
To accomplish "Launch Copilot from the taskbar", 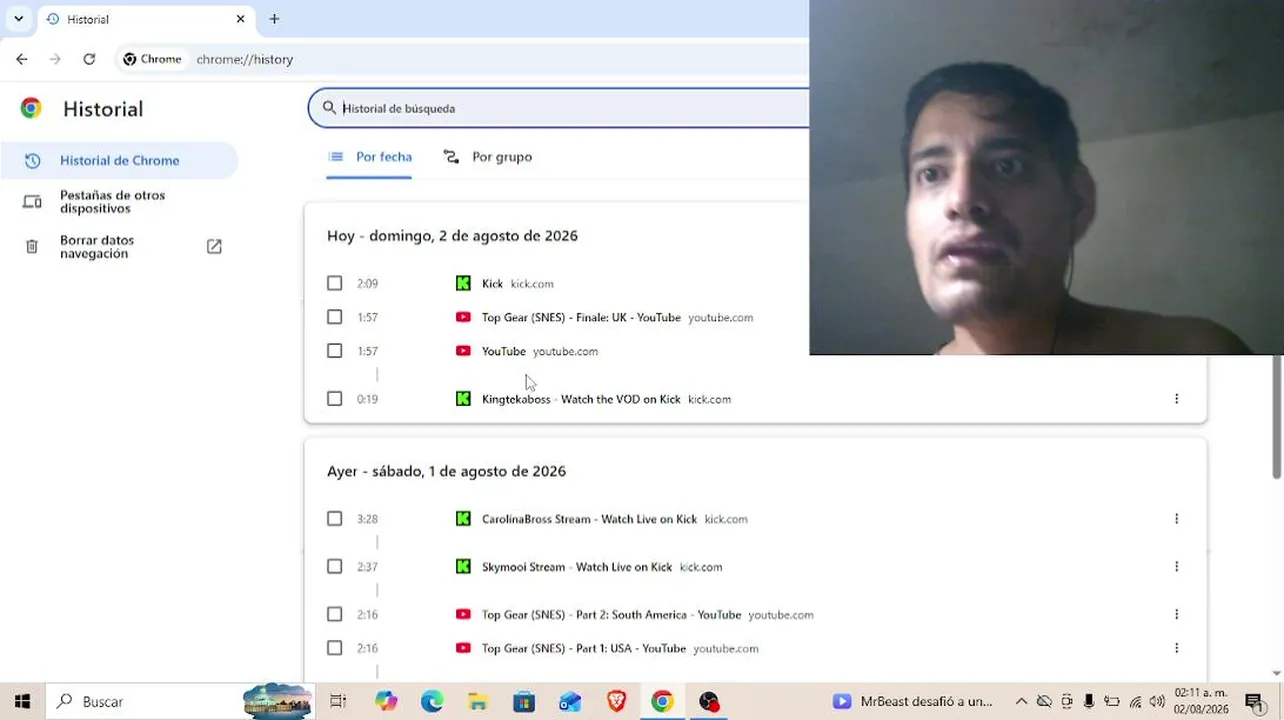I will (386, 702).
